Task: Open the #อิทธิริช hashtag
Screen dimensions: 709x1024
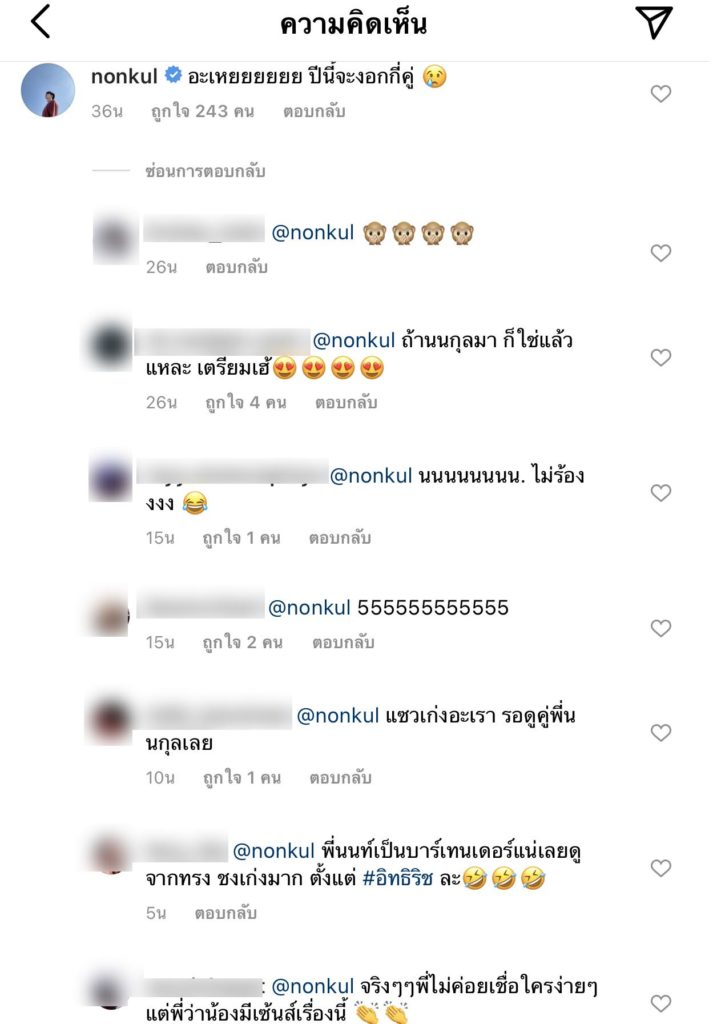Action: (398, 878)
